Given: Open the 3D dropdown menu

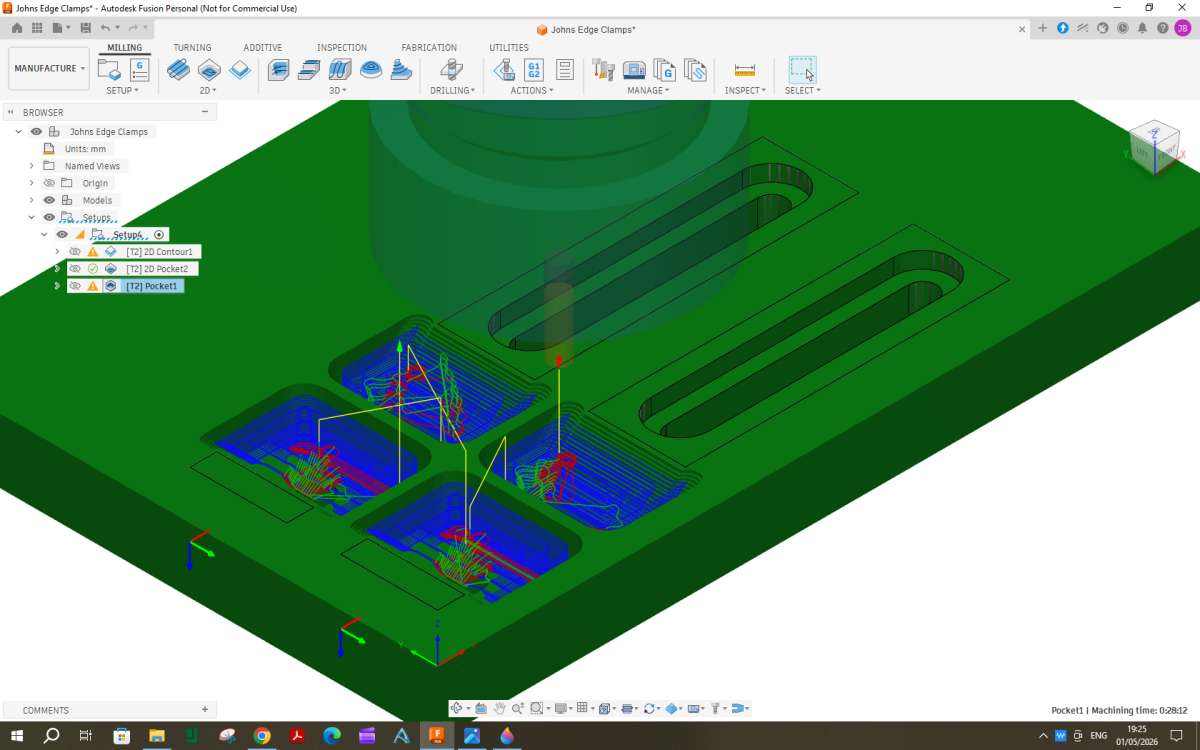Looking at the screenshot, I should (338, 90).
